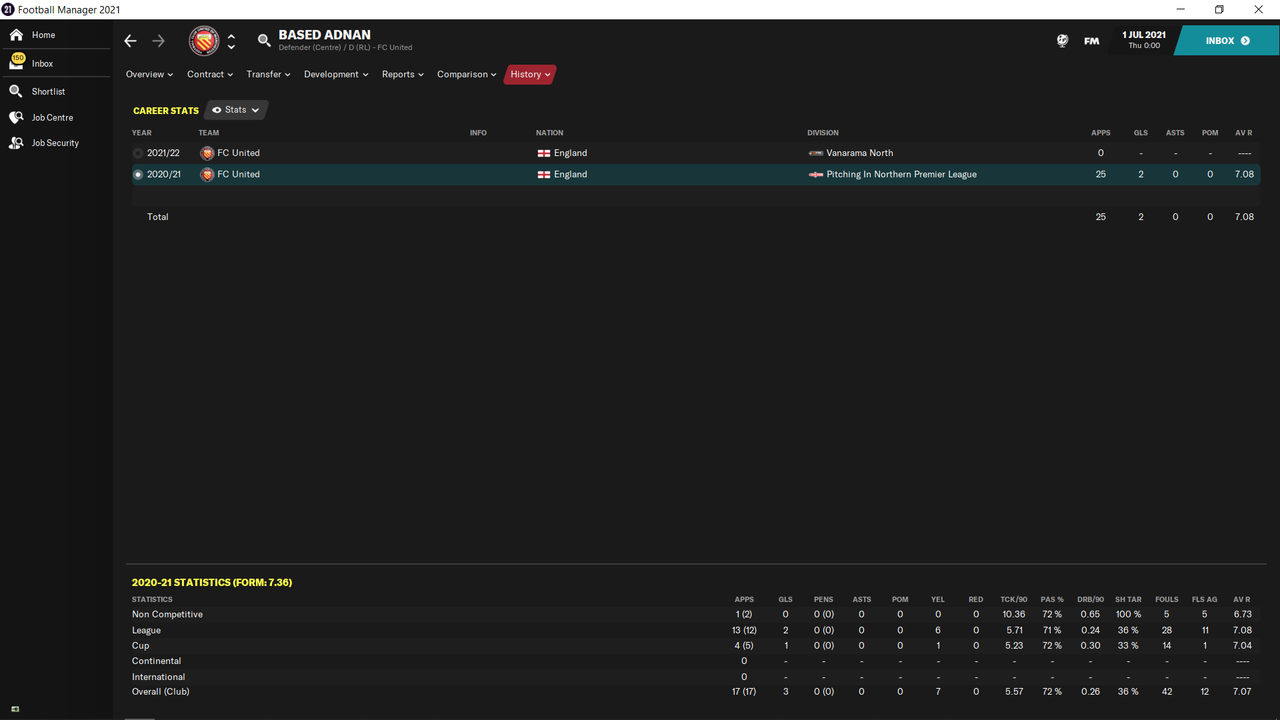Click the Shortlist sidebar label
Image resolution: width=1280 pixels, height=720 pixels.
pyautogui.click(x=48, y=91)
